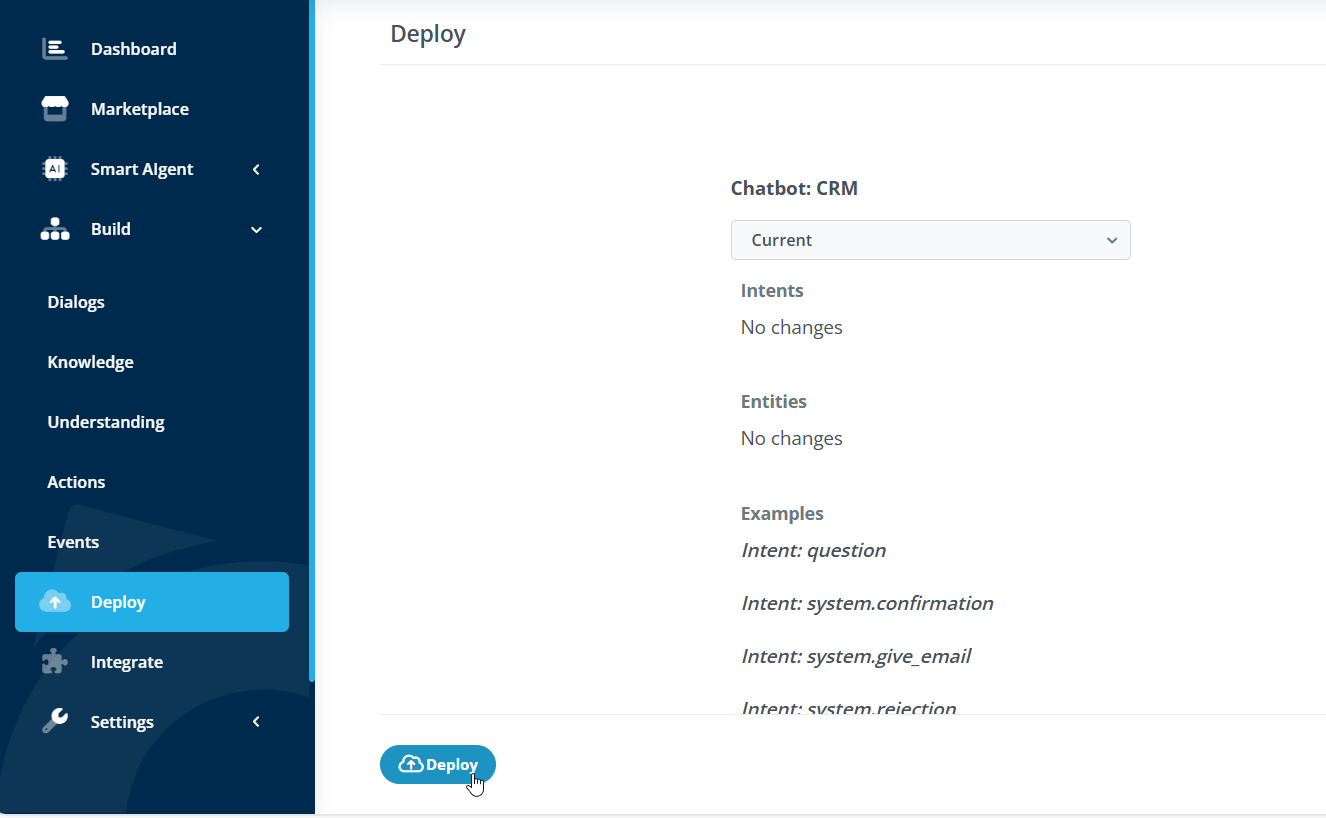
Task: Click 'No changes' under Entities
Action: click(x=791, y=438)
